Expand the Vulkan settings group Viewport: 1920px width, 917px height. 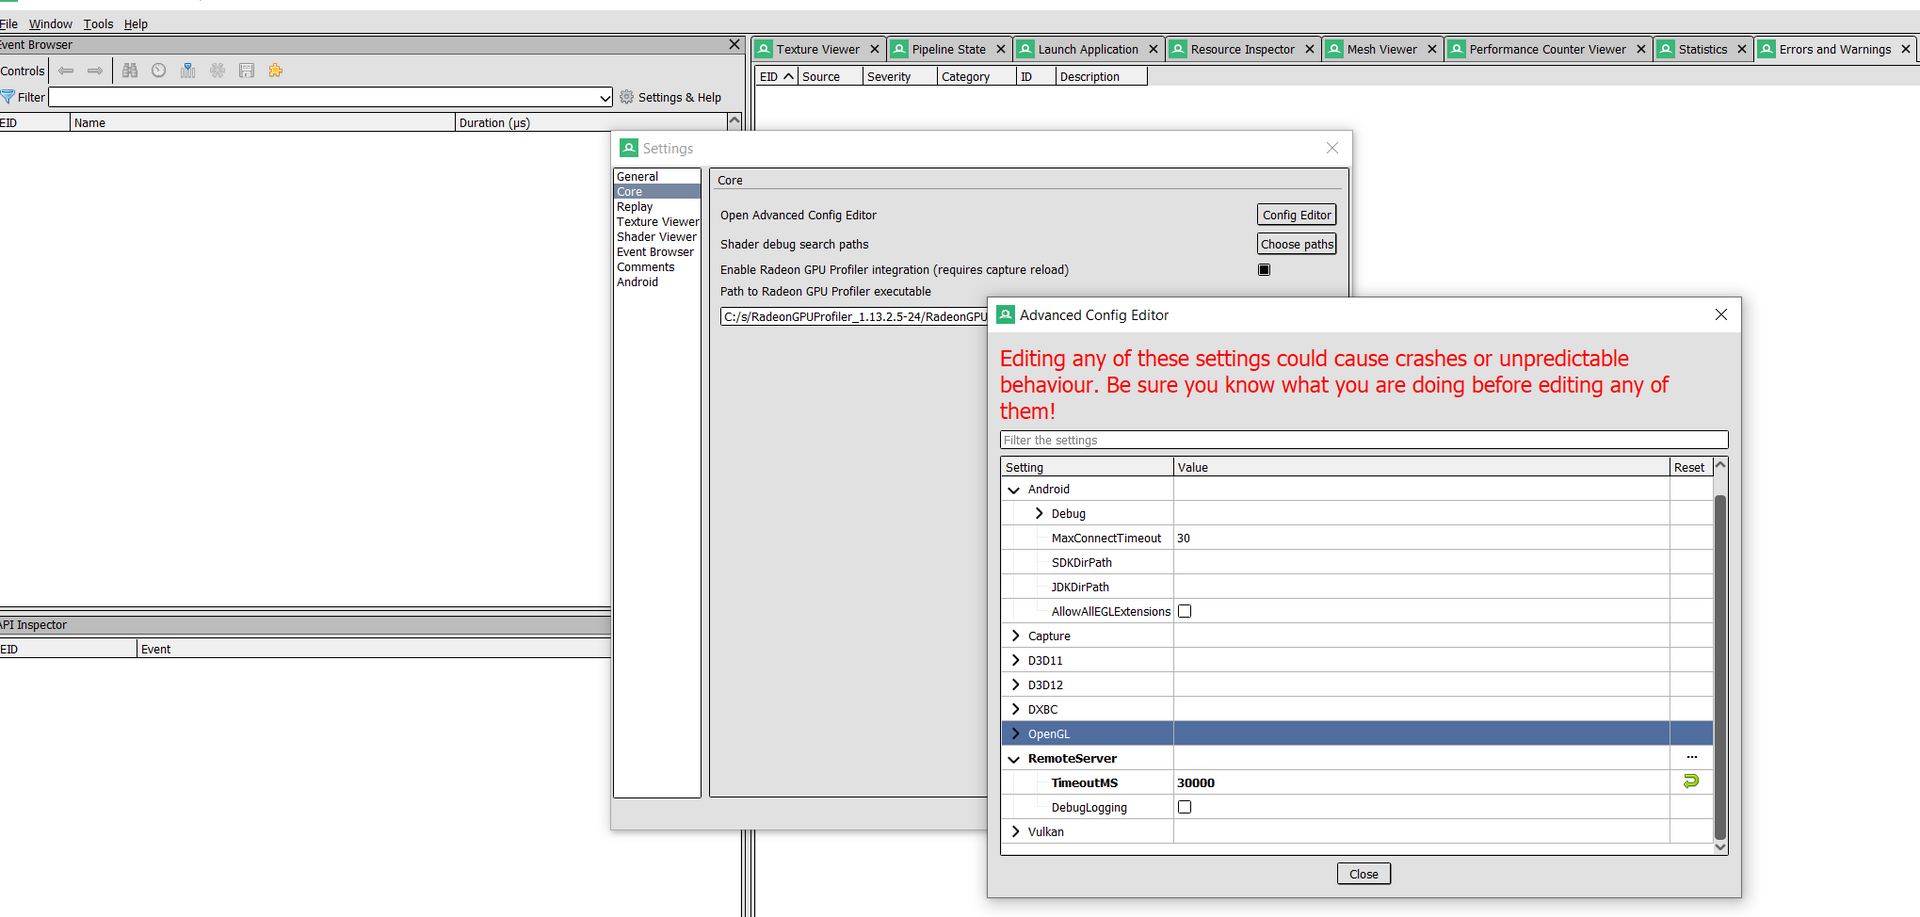click(1016, 832)
